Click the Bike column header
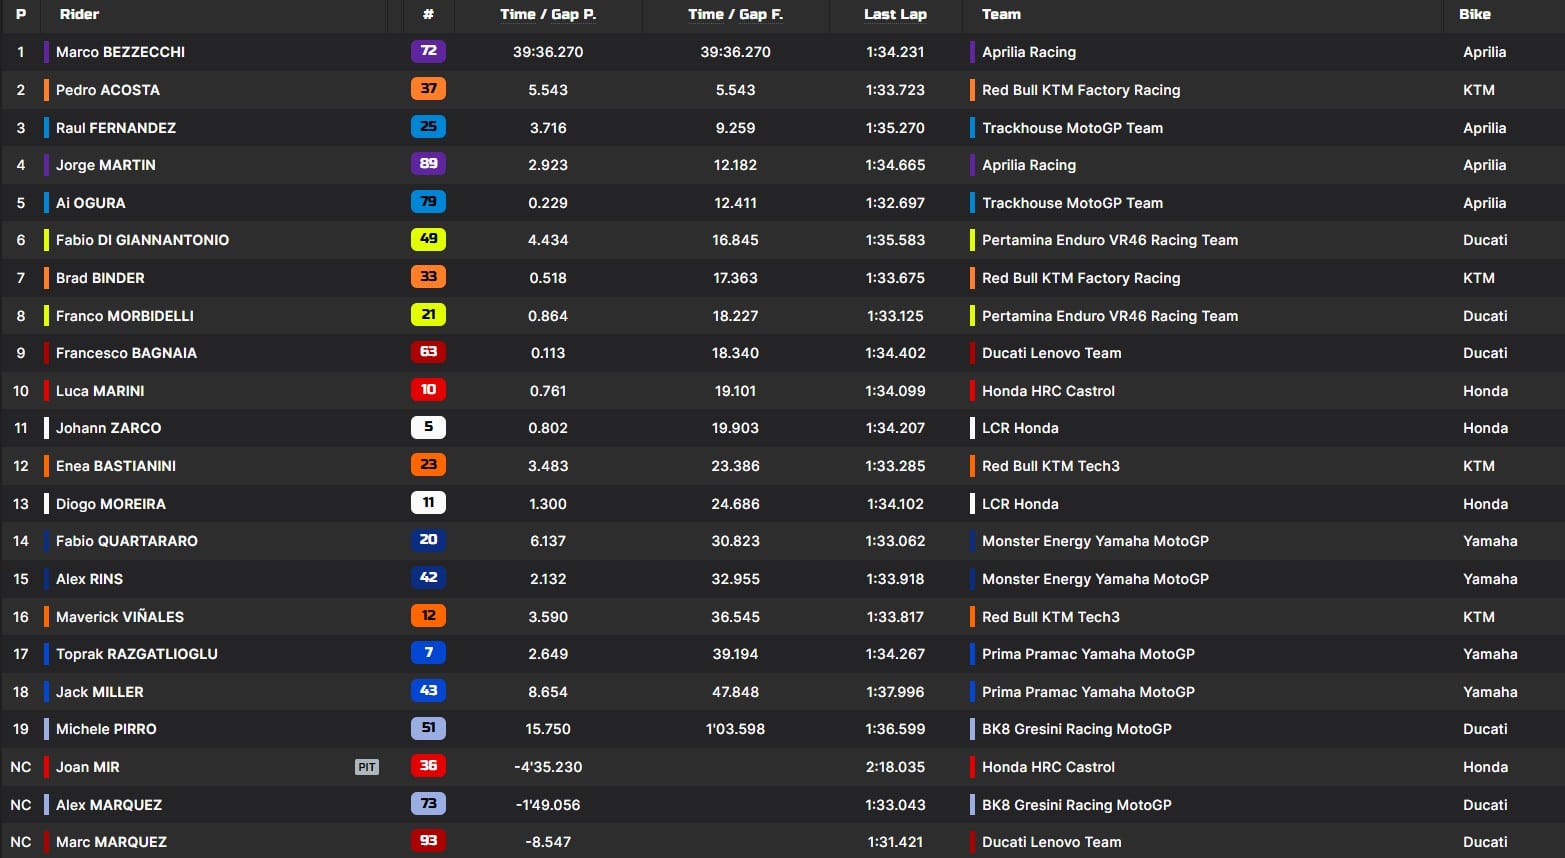 [x=1474, y=14]
